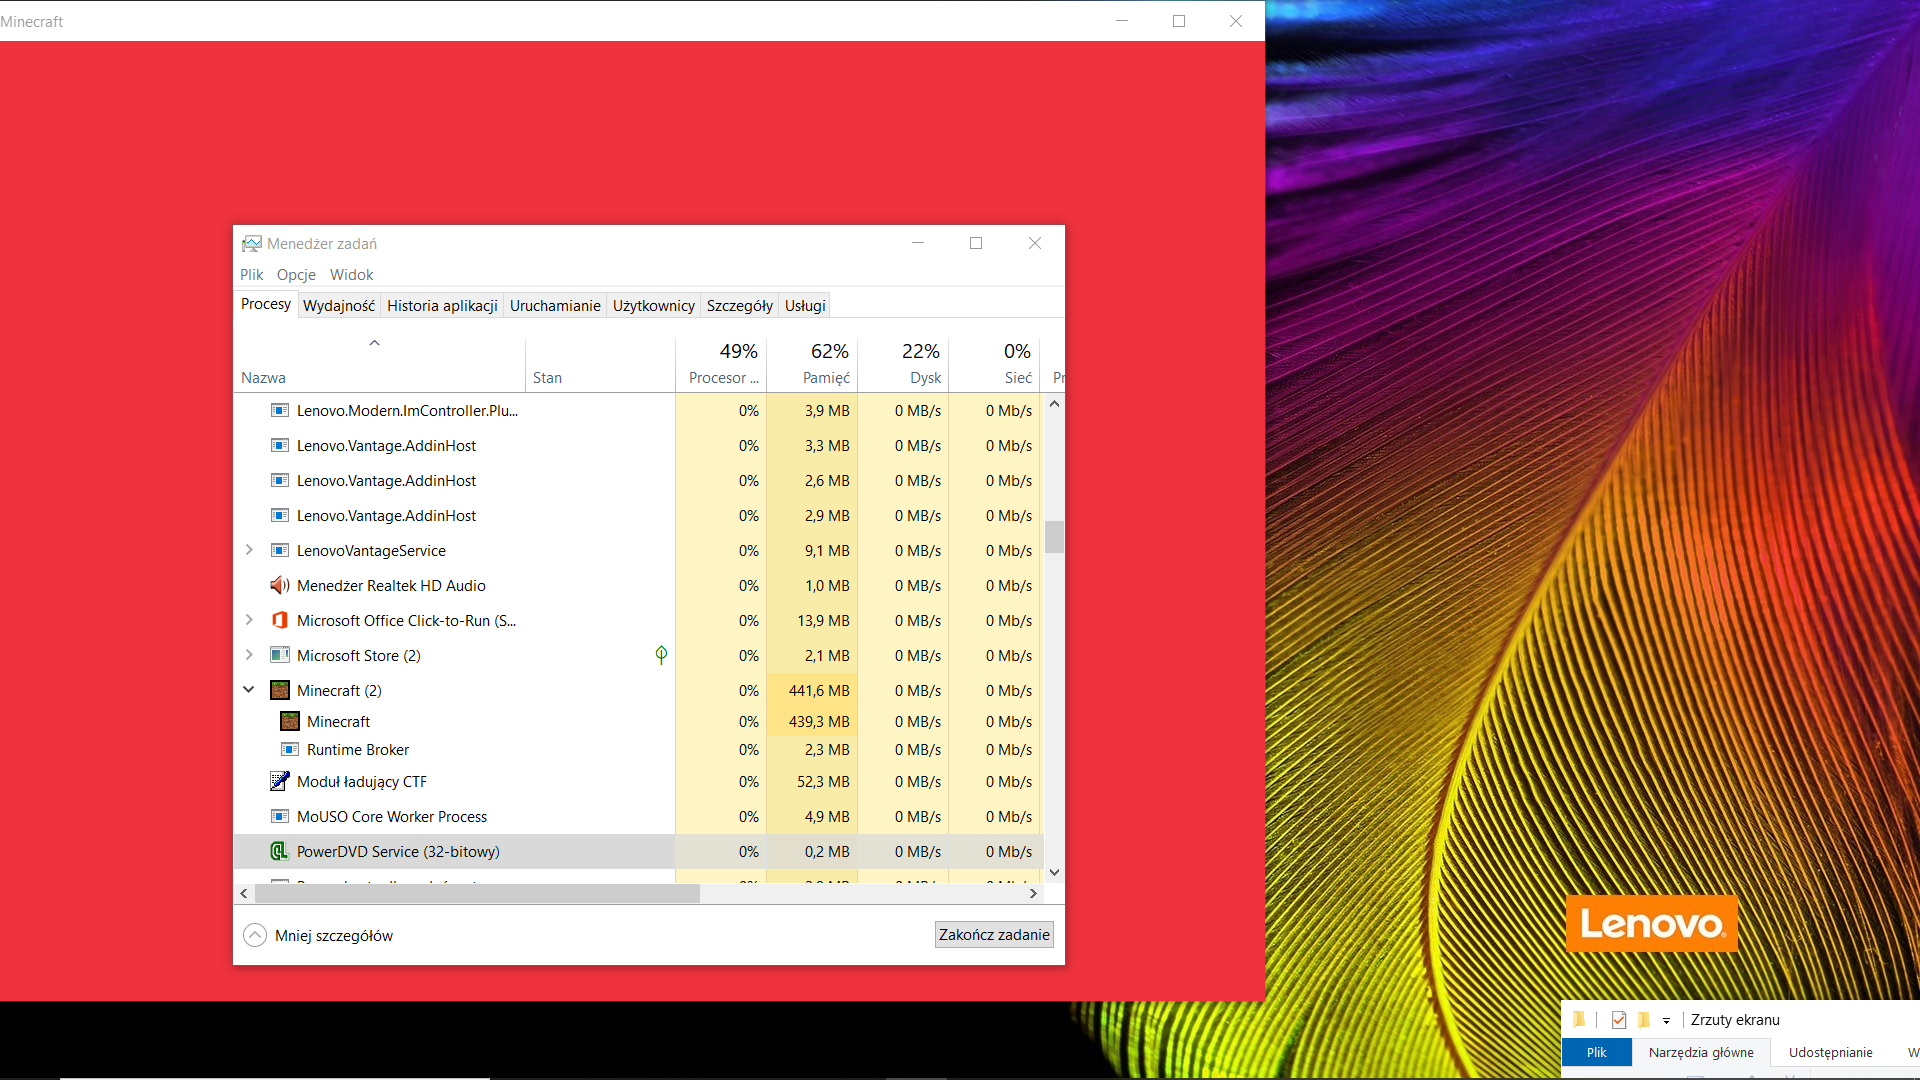The image size is (1920, 1080).
Task: Click the Microsoft Office Click-to-Run icon
Action: click(280, 620)
